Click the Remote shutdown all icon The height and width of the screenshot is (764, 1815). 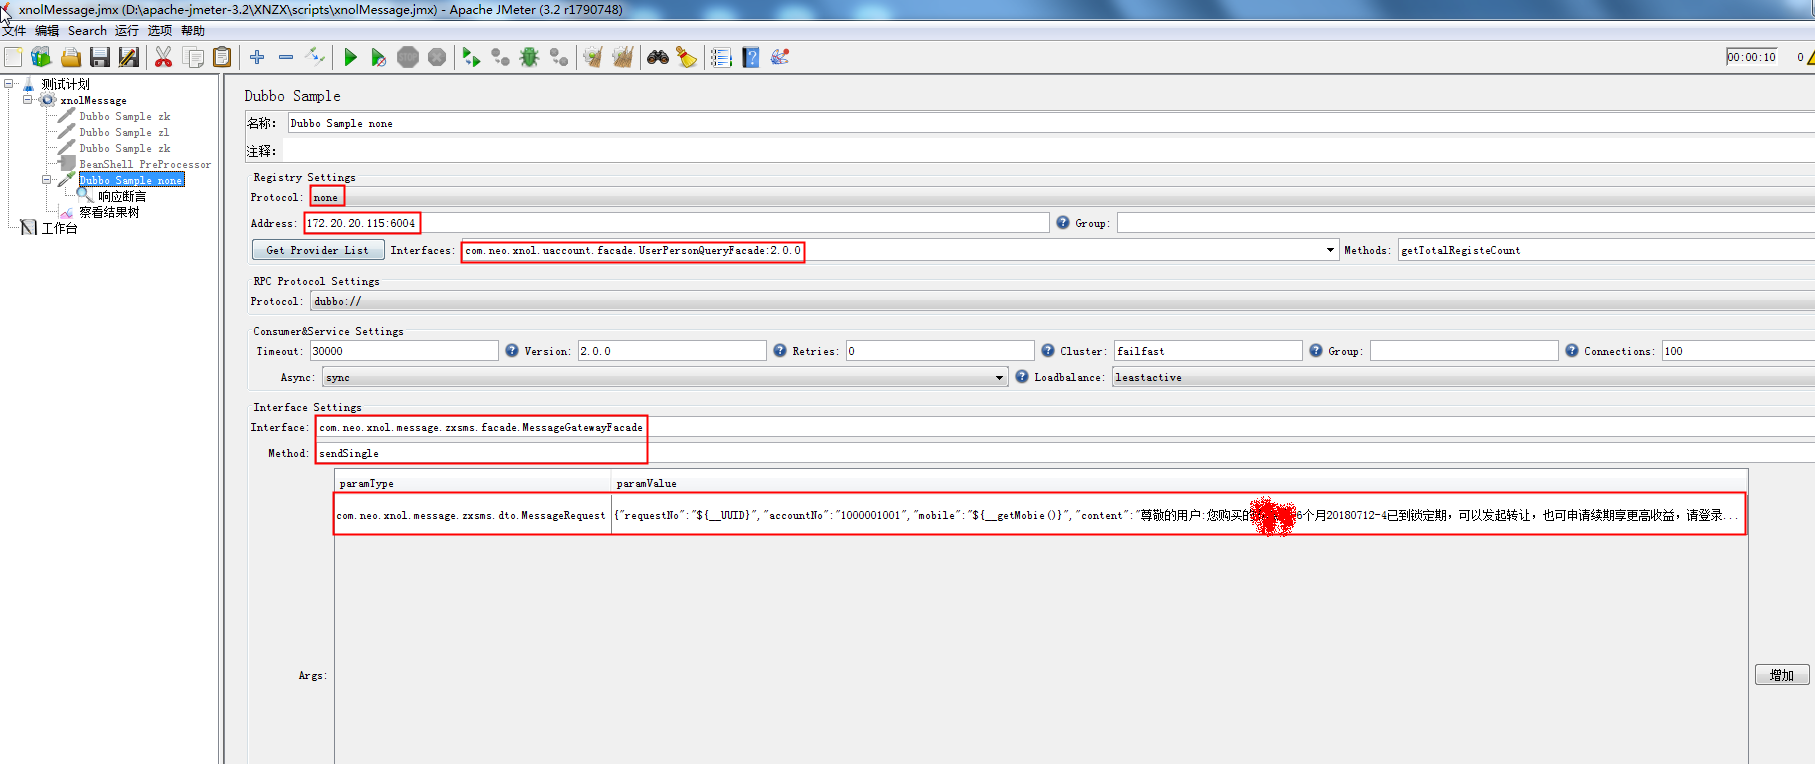[559, 57]
